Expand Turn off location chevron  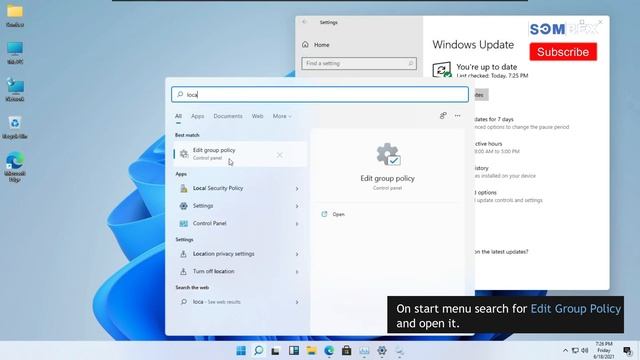[297, 272]
